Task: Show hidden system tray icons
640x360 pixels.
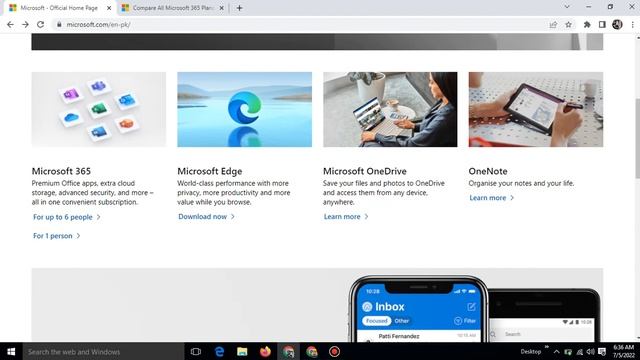Action: point(556,351)
